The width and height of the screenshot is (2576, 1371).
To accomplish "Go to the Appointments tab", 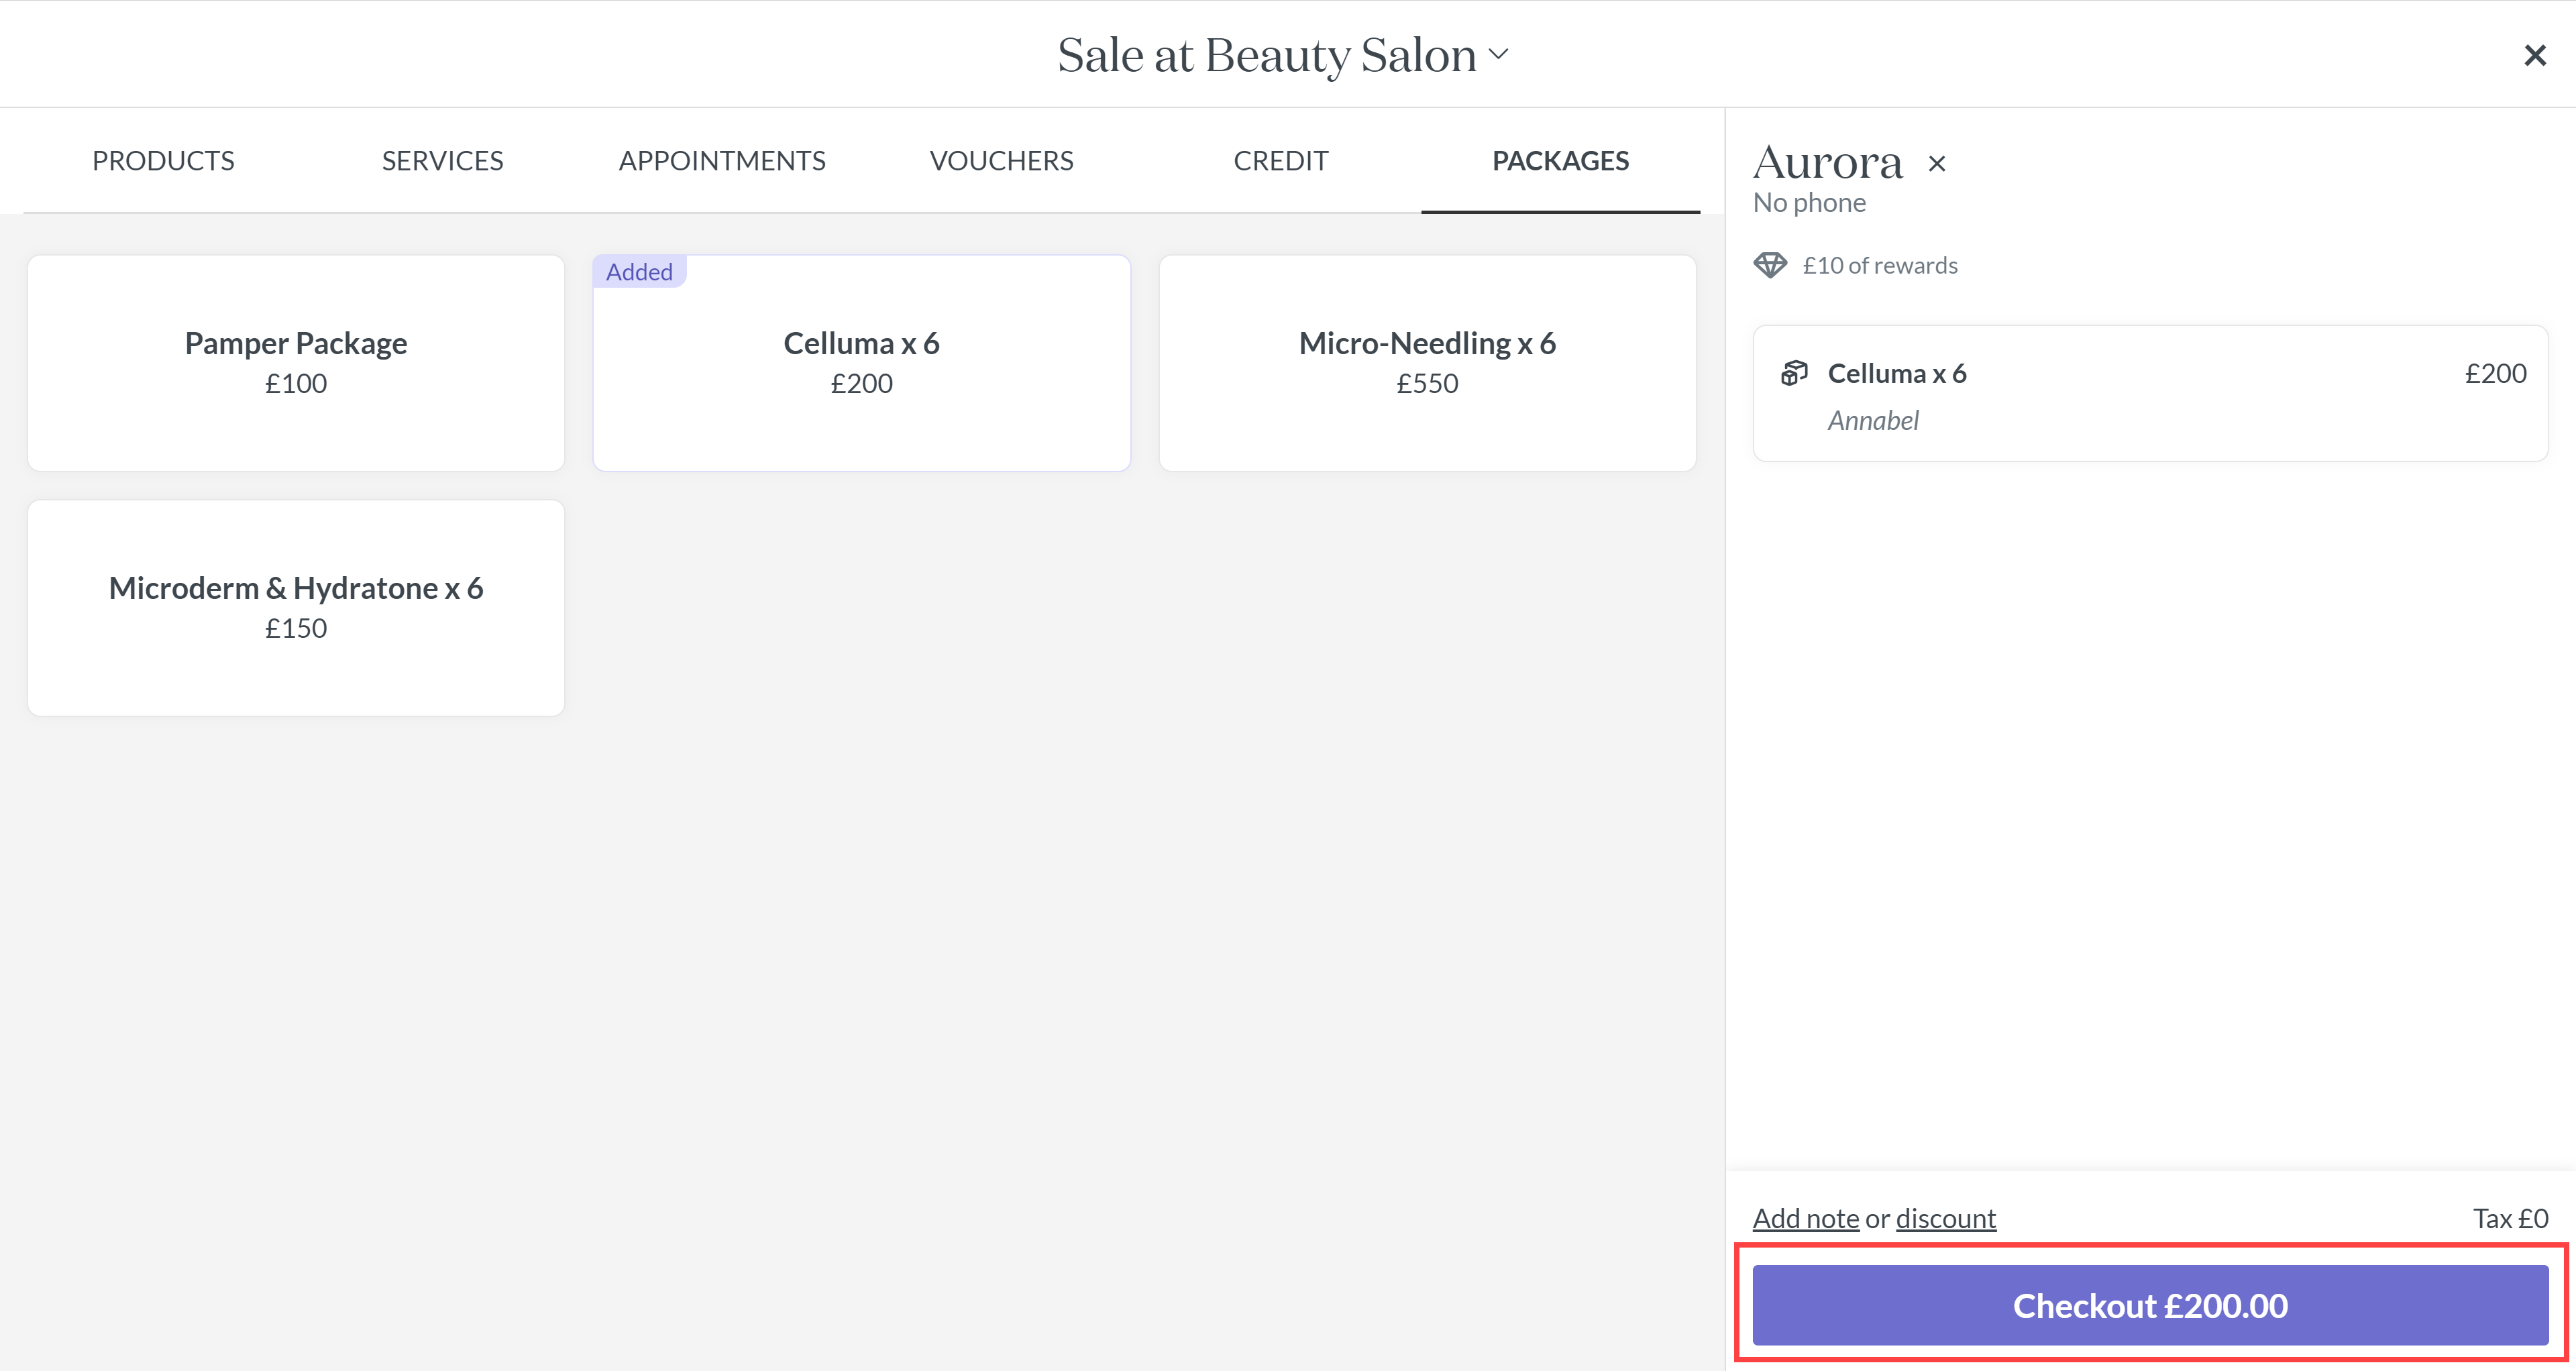I will click(x=721, y=161).
